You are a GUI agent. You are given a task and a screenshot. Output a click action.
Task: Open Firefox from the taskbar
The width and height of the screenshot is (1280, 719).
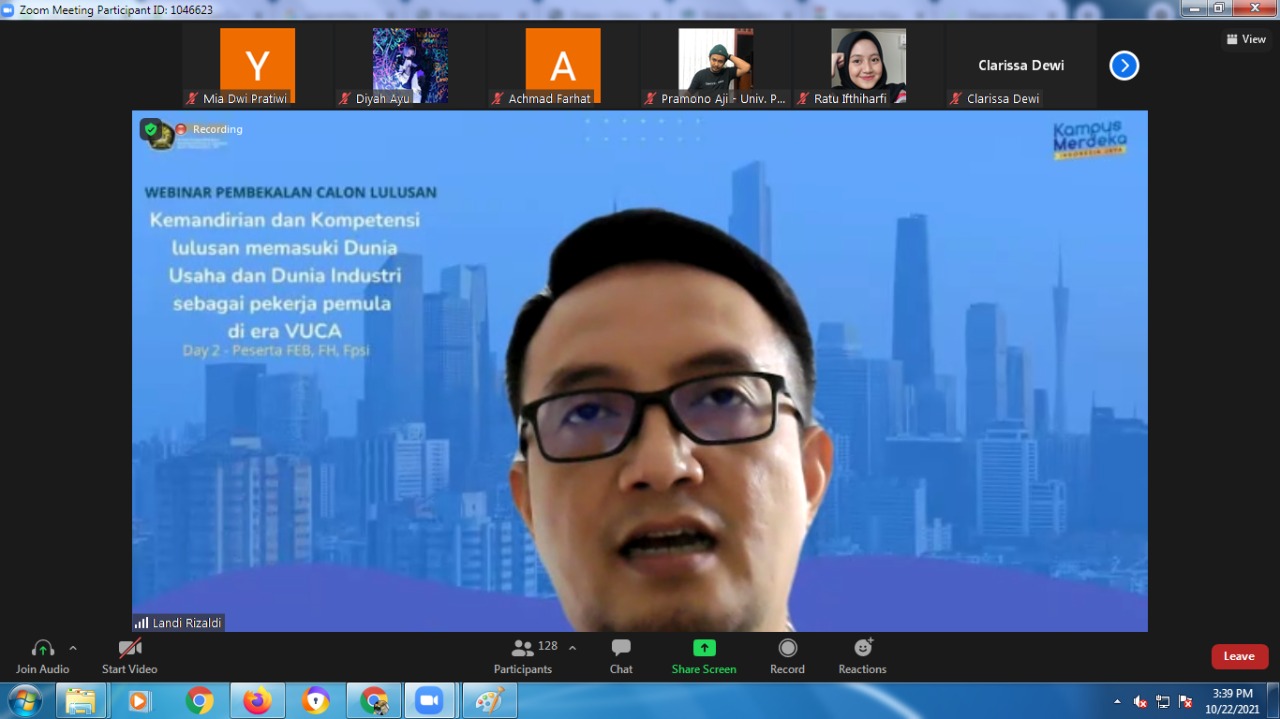(x=257, y=701)
